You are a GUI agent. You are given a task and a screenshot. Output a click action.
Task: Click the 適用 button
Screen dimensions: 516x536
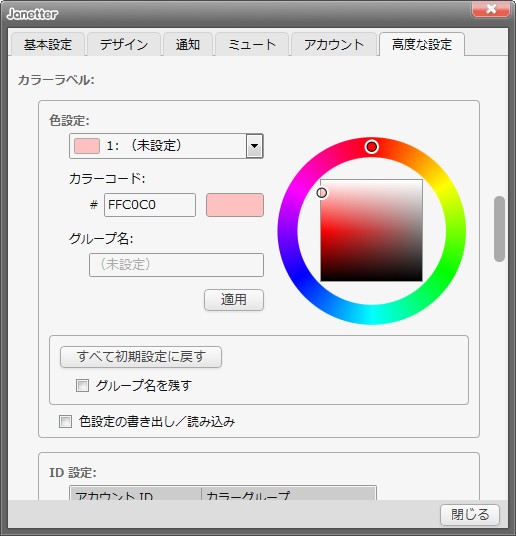[x=234, y=300]
